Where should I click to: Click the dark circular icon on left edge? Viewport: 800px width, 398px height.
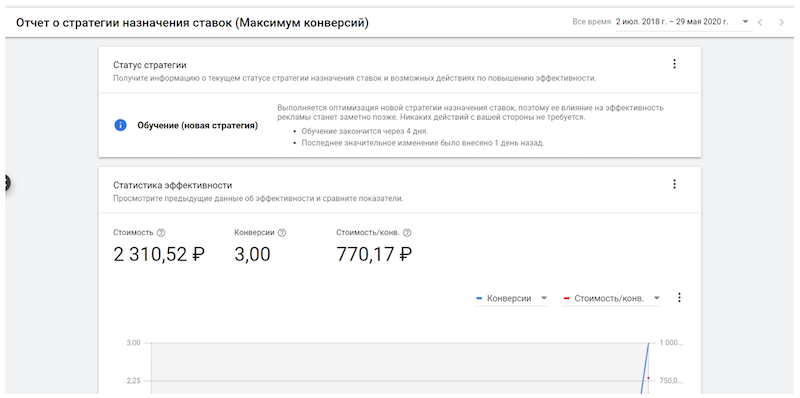coord(6,182)
